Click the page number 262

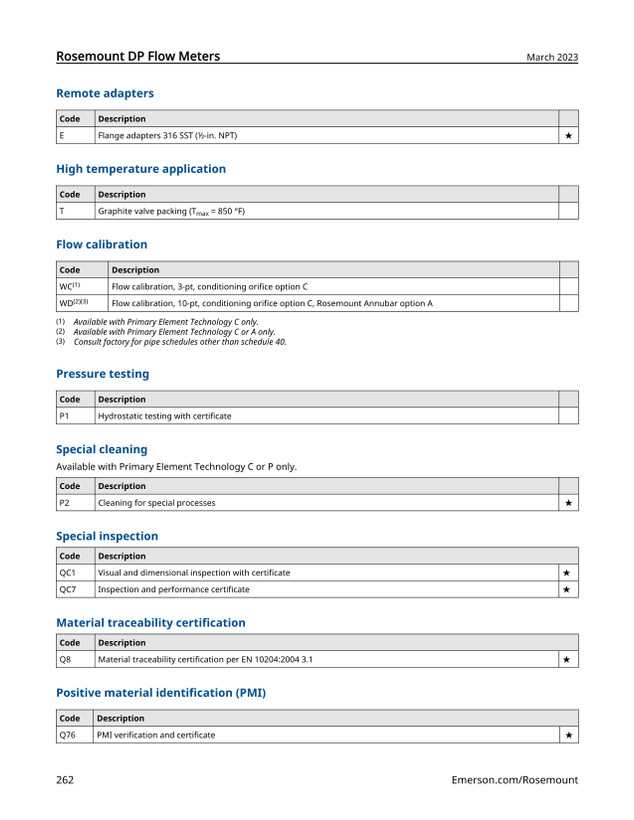[x=65, y=780]
